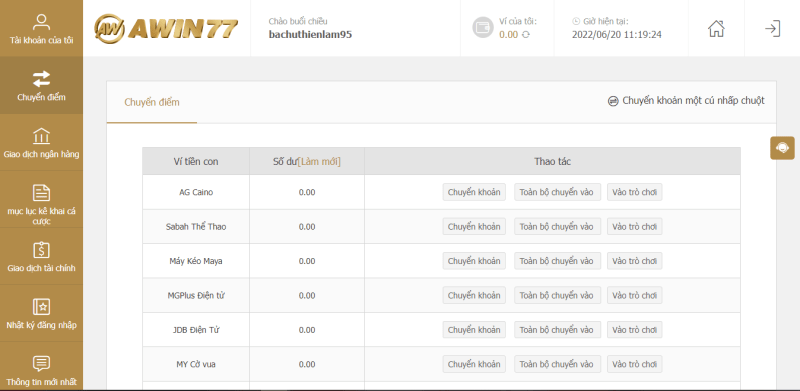This screenshot has width=800, height=391.
Task: Go to home page via house icon
Action: point(716,28)
